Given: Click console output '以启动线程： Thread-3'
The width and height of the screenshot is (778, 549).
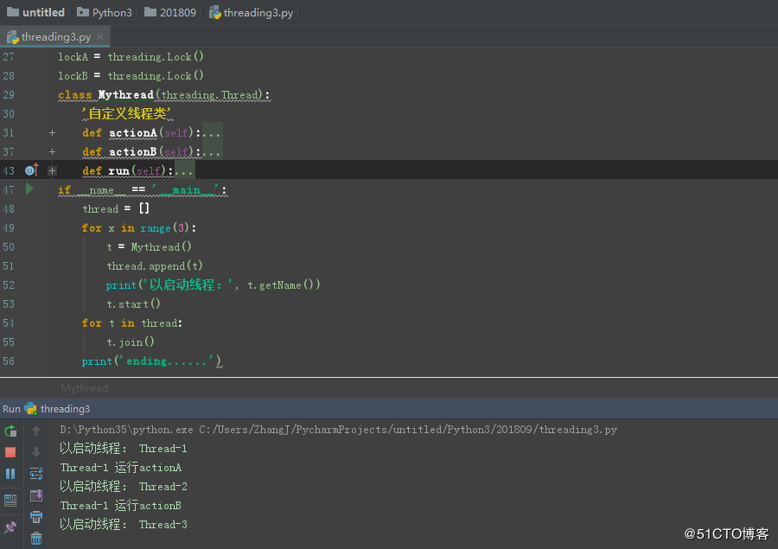Looking at the screenshot, I should (x=124, y=524).
